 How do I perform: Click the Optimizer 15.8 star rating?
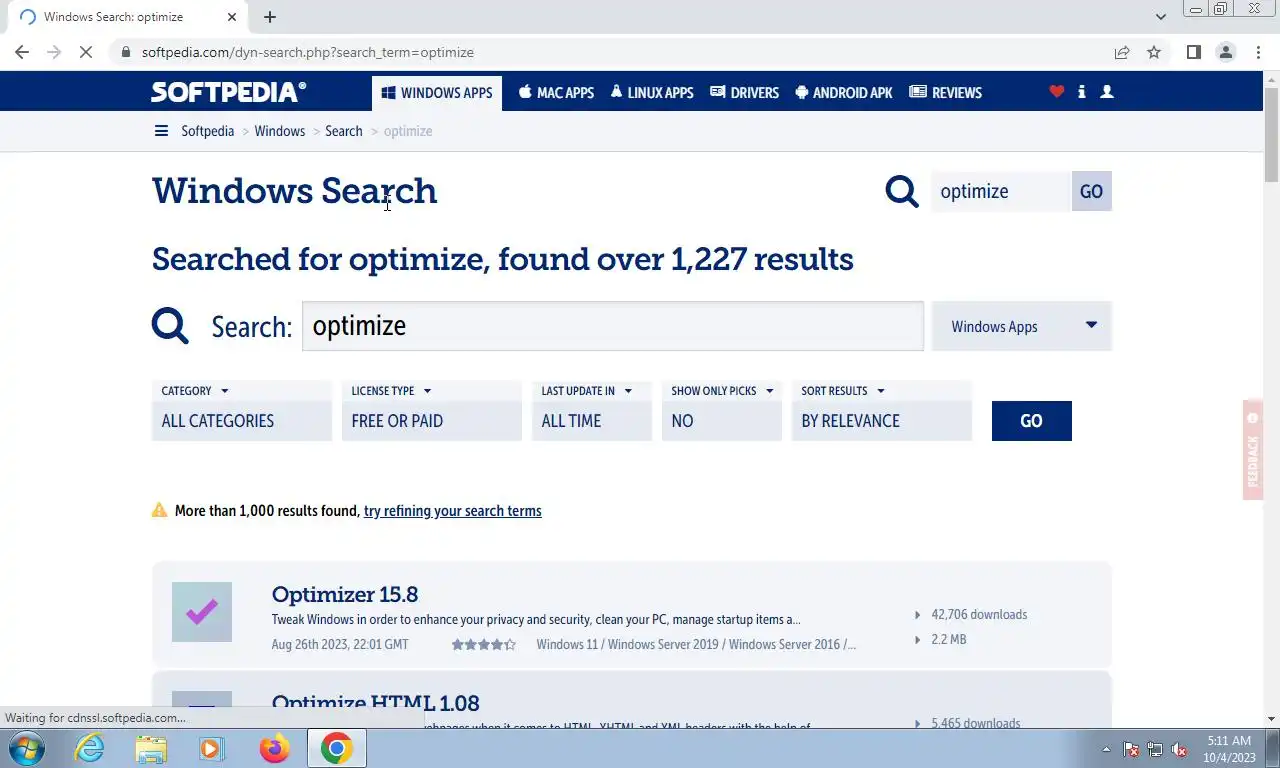pos(483,645)
